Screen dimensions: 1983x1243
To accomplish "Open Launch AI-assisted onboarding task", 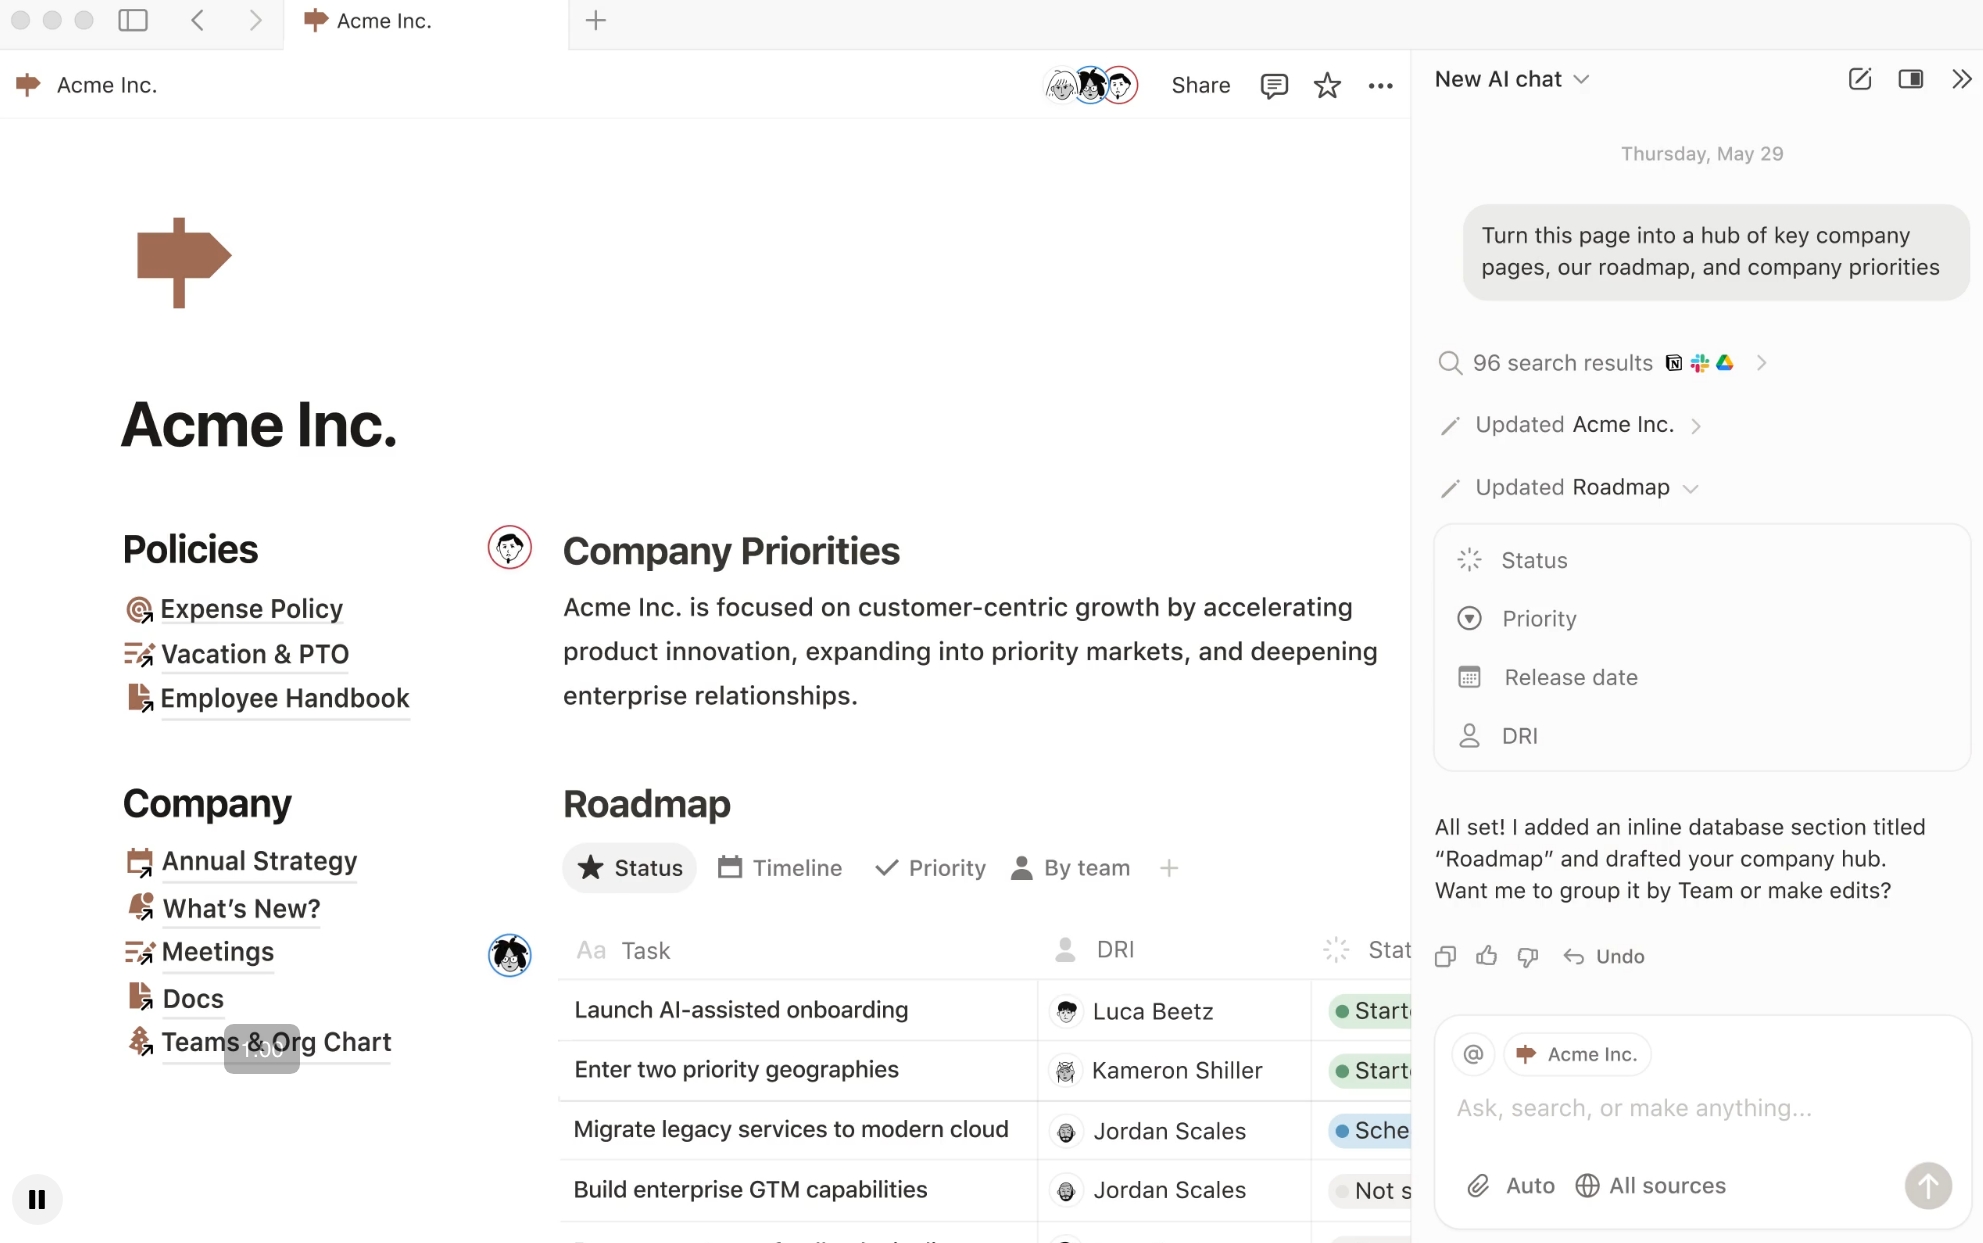I will pyautogui.click(x=741, y=1010).
